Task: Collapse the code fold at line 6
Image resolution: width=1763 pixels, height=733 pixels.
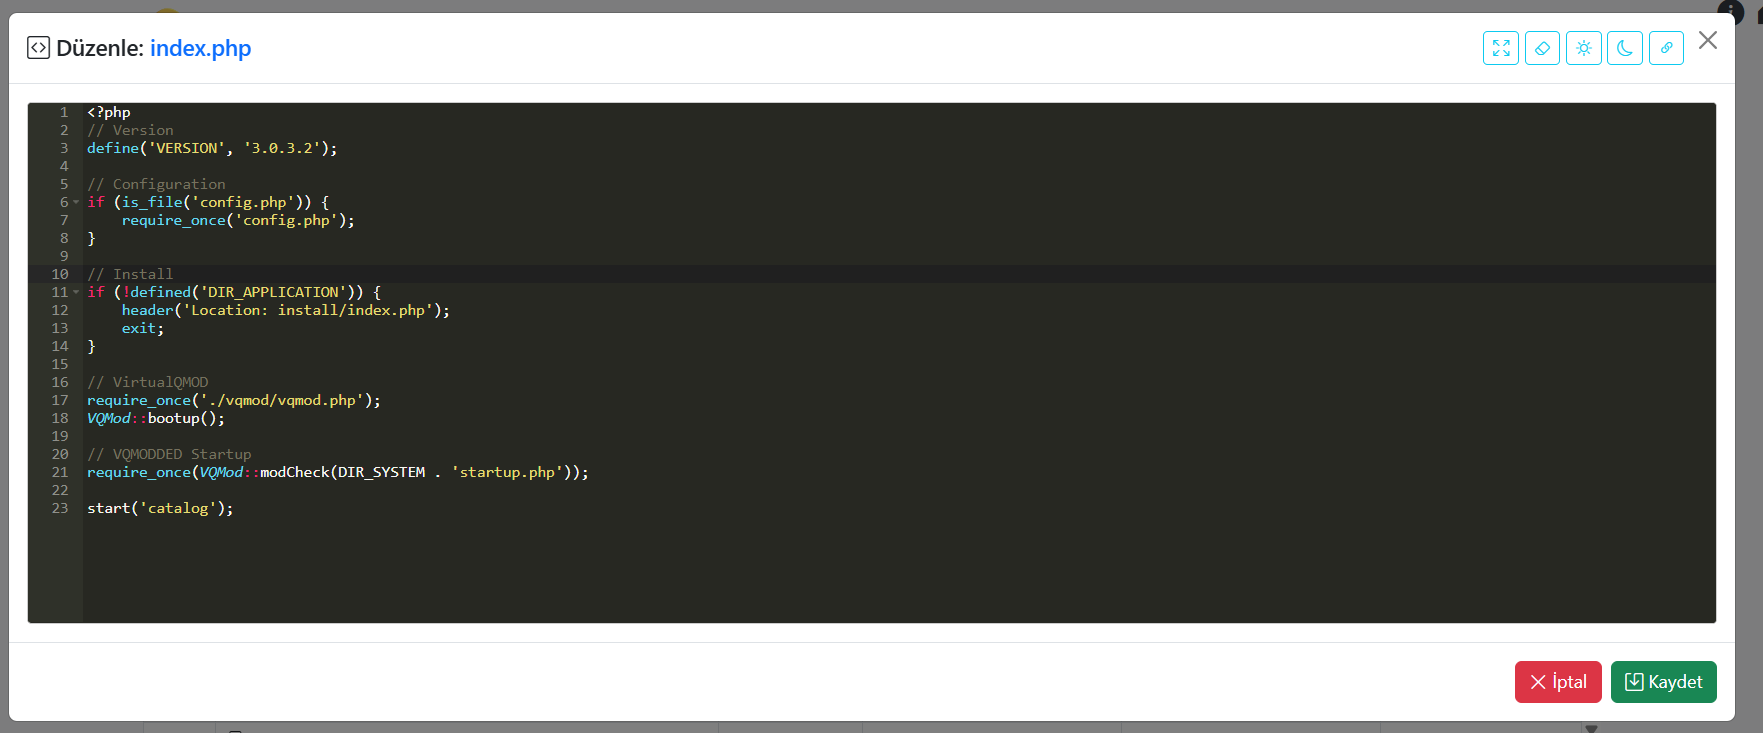Action: tap(76, 202)
